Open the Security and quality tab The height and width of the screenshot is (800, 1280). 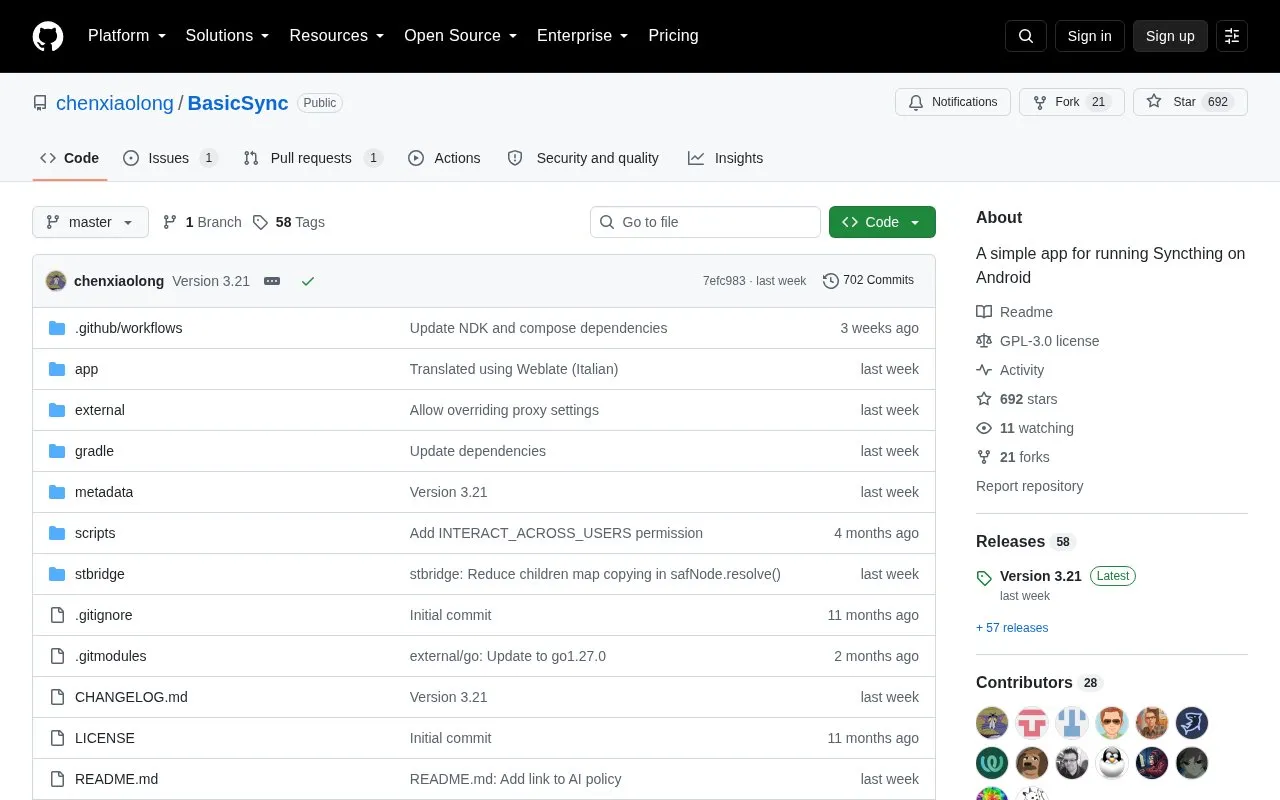[x=584, y=158]
